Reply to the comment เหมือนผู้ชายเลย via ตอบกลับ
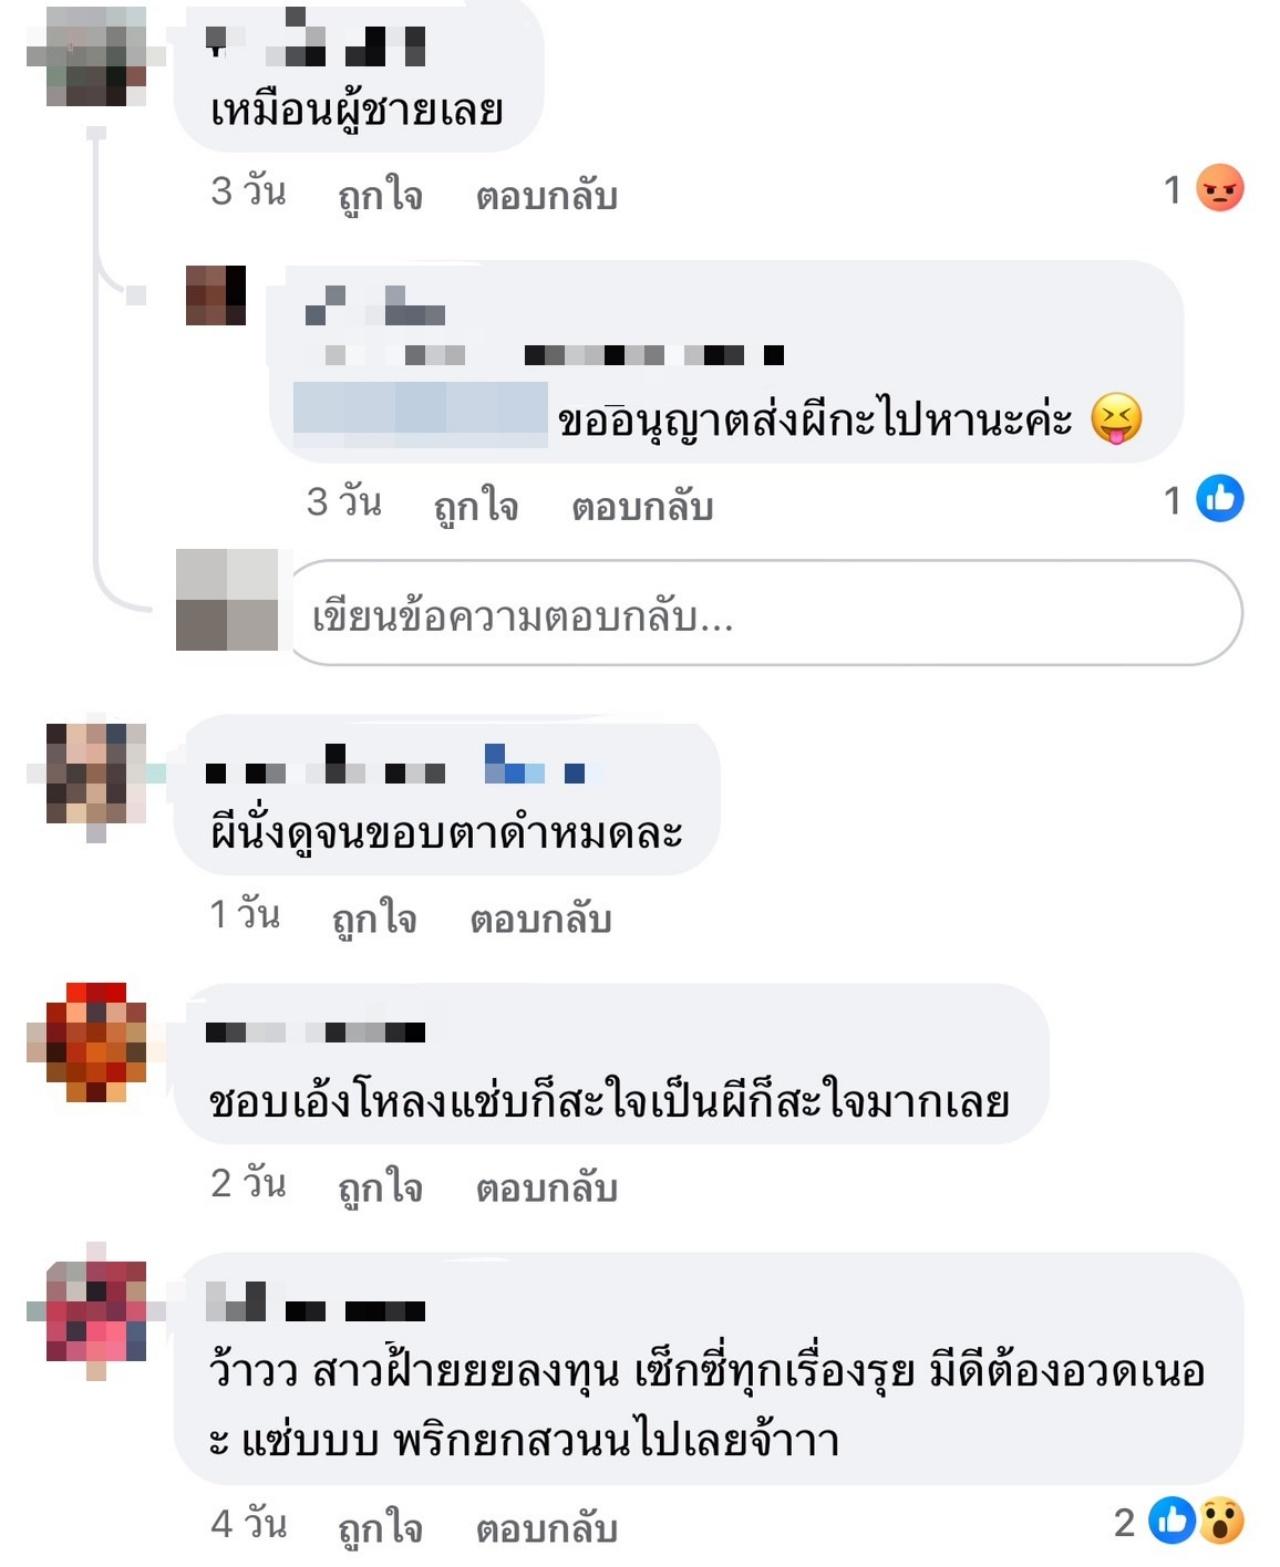Screen dimensions: 1280x1567 tap(546, 195)
